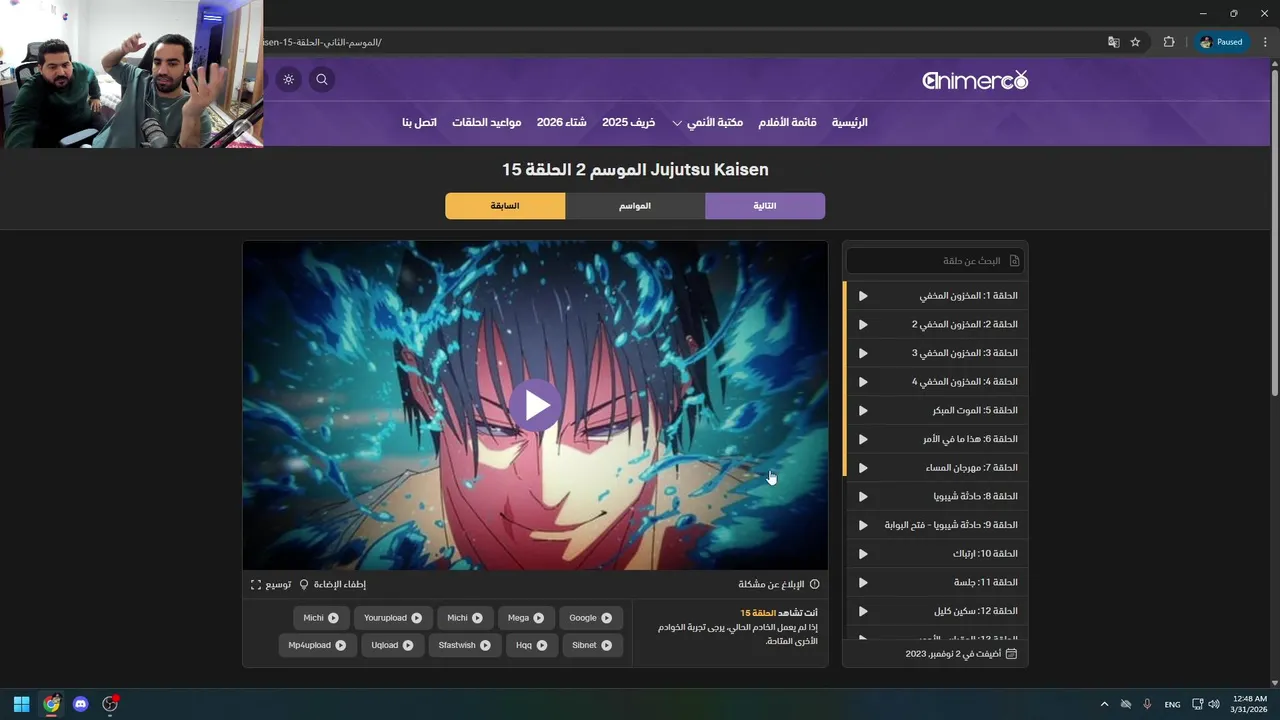This screenshot has height=720, width=1280.
Task: Open Discord from the taskbar
Action: tap(81, 704)
